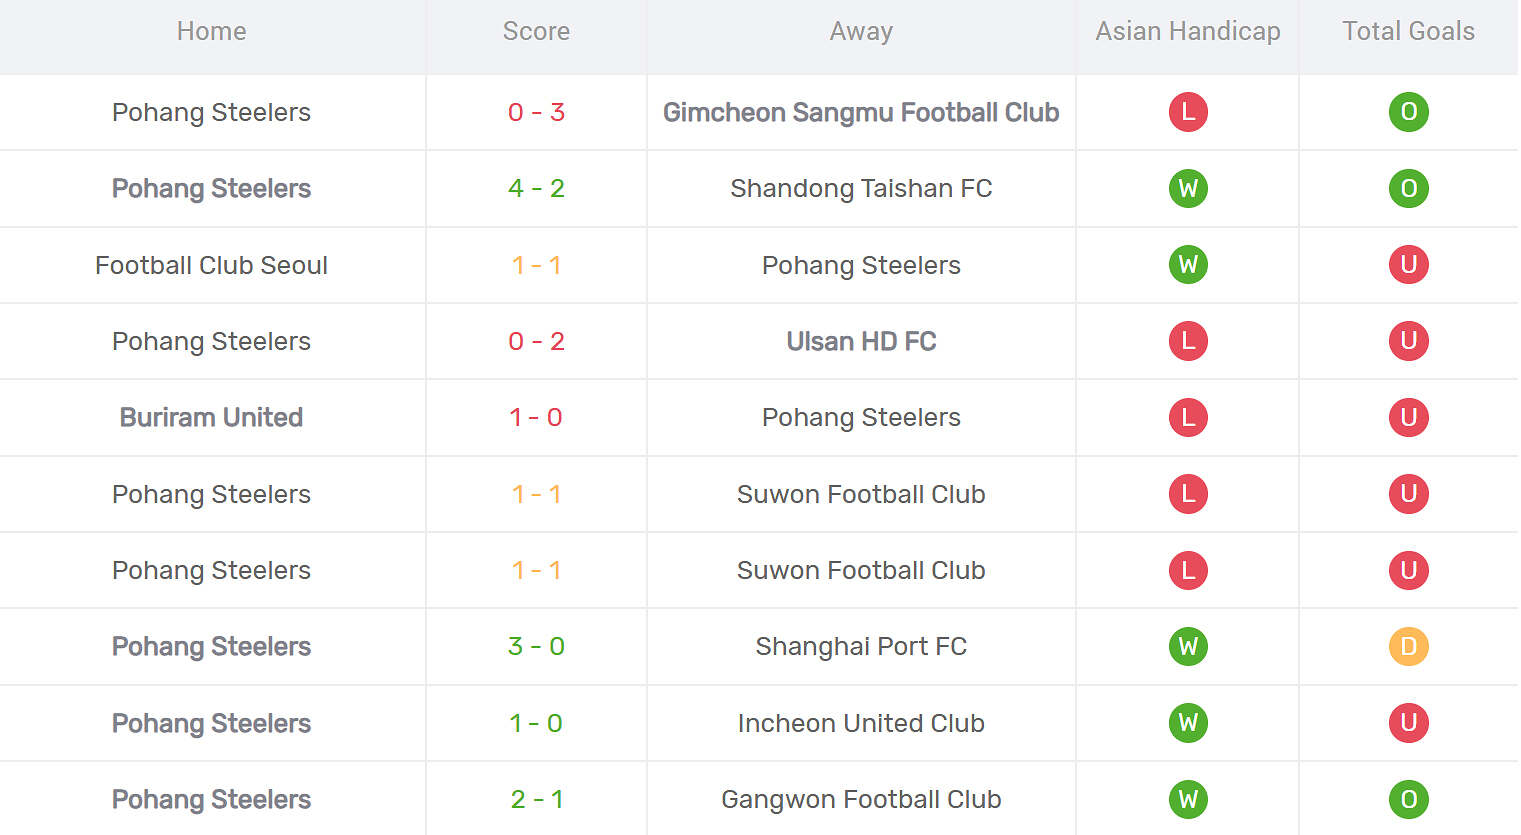
Task: Click the Total Goals column header
Action: coord(1408,32)
